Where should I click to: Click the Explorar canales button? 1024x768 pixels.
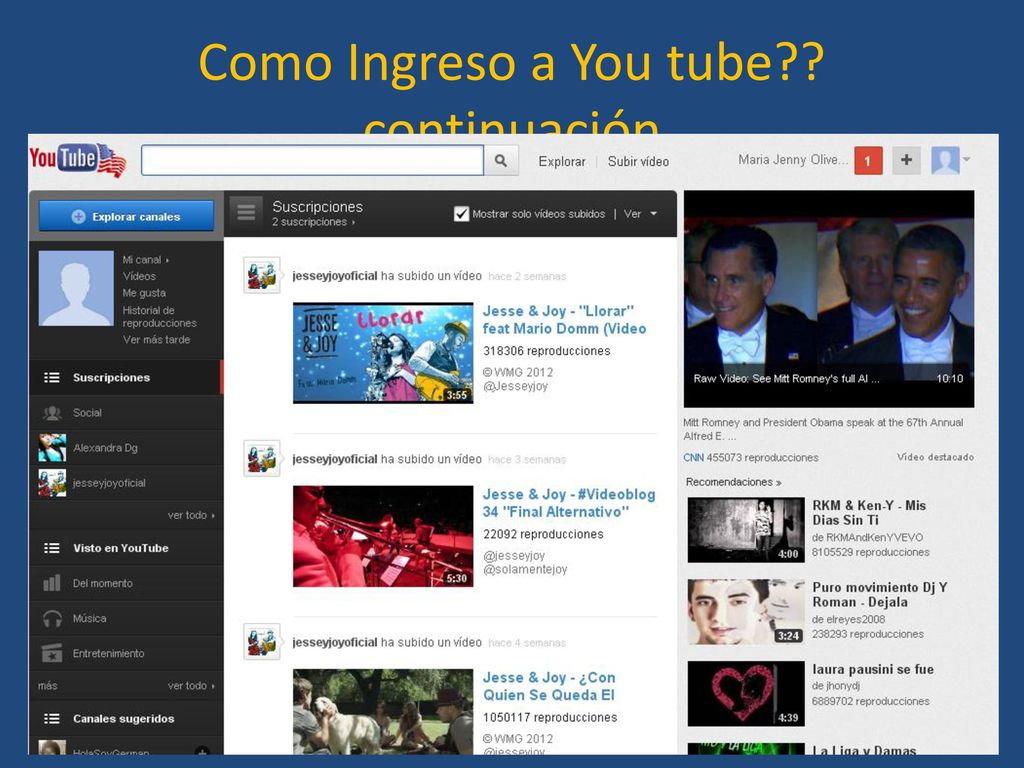pos(126,216)
